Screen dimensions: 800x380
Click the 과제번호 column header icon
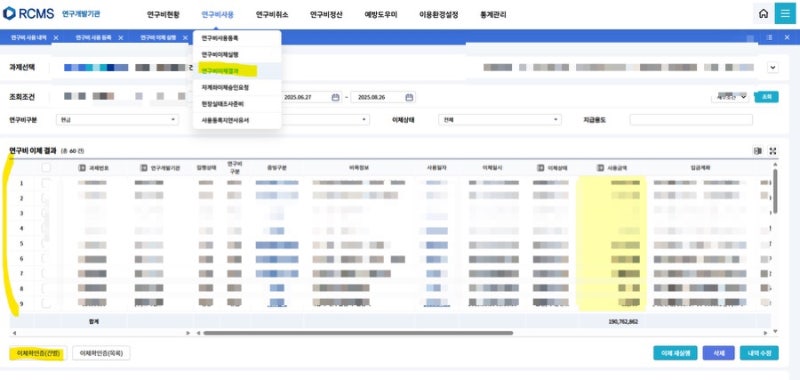coord(82,168)
